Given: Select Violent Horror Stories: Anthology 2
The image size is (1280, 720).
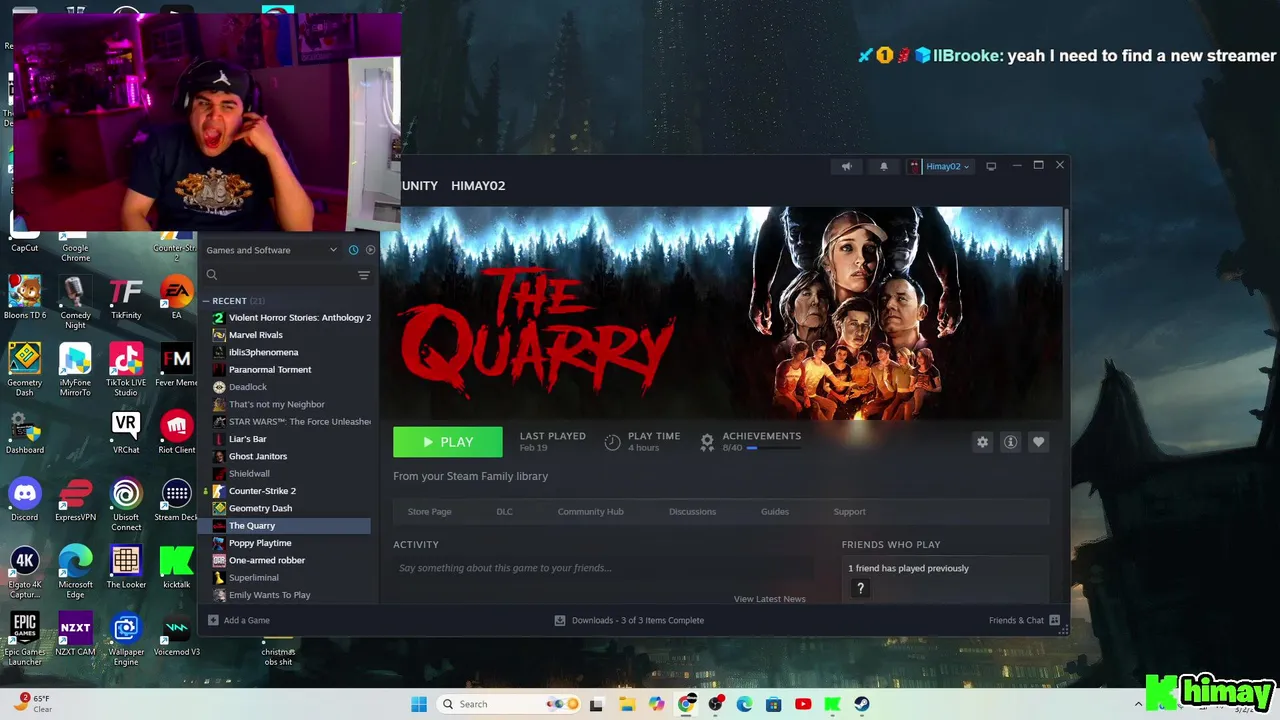Looking at the screenshot, I should tap(291, 318).
